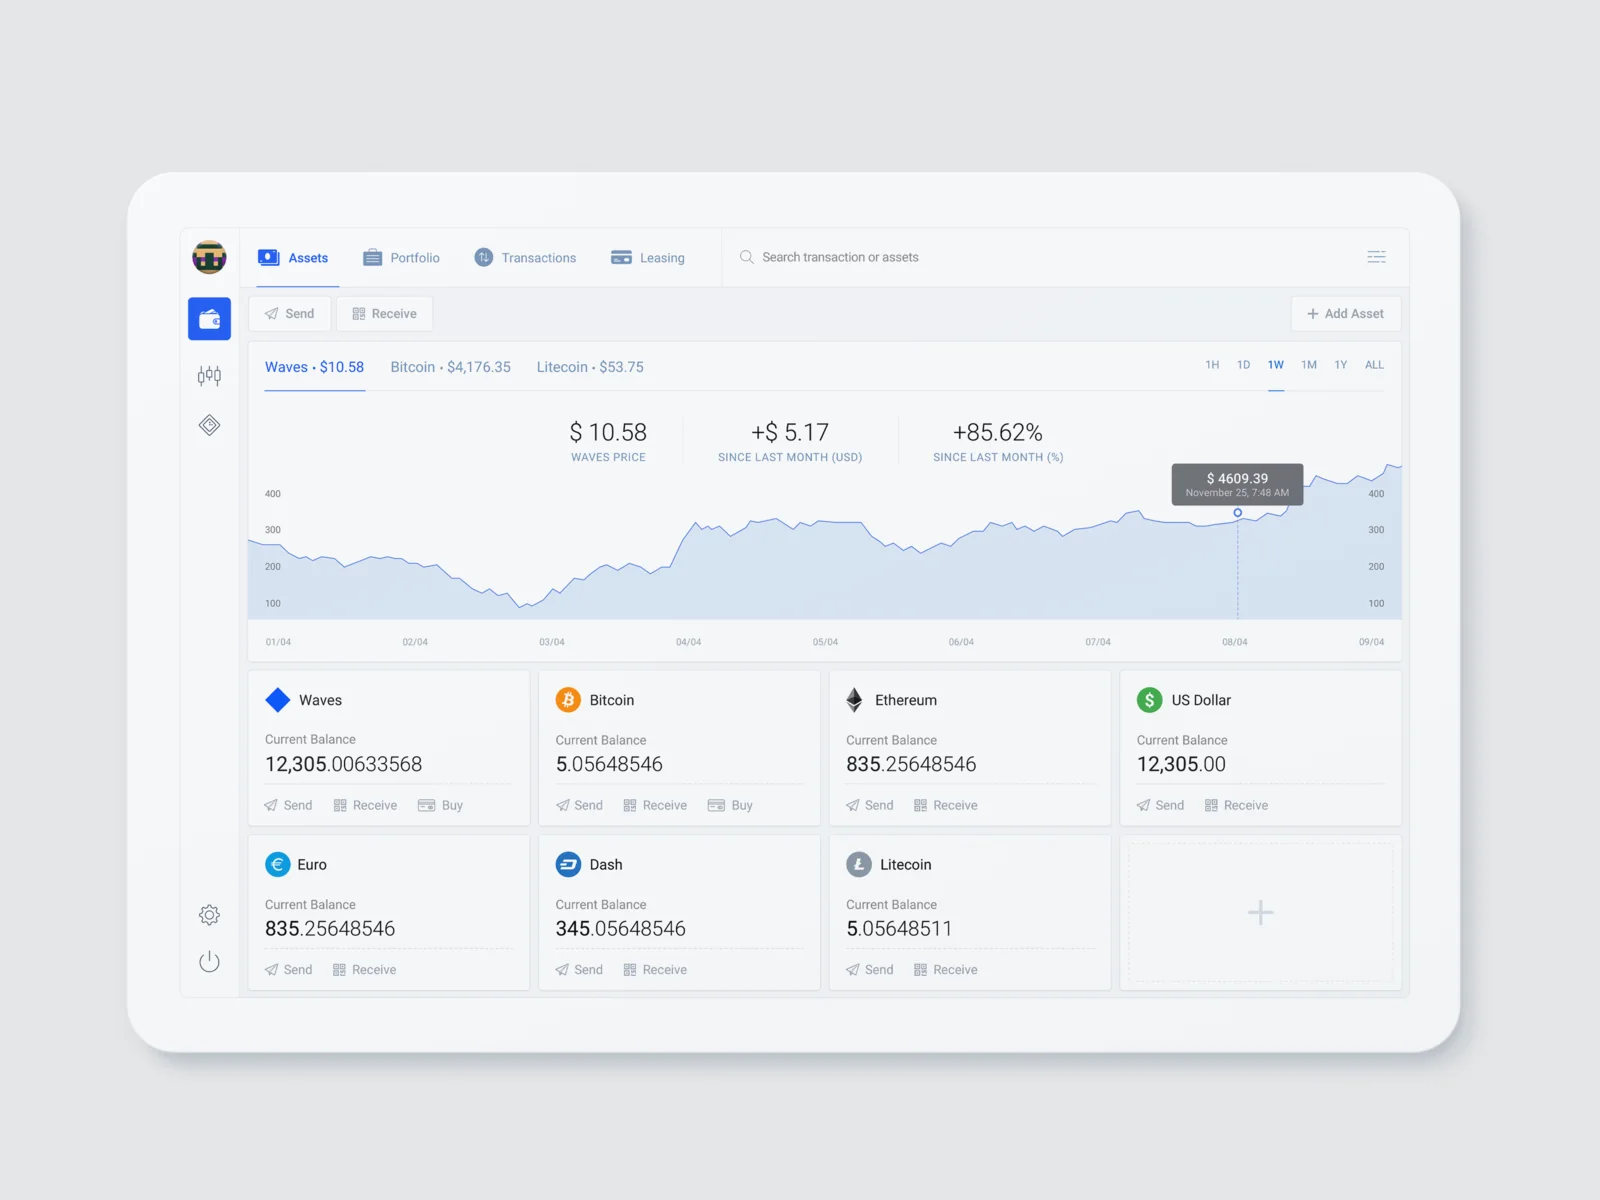This screenshot has height=1200, width=1600.
Task: Click the diamond token icon in sidebar
Action: tap(209, 425)
